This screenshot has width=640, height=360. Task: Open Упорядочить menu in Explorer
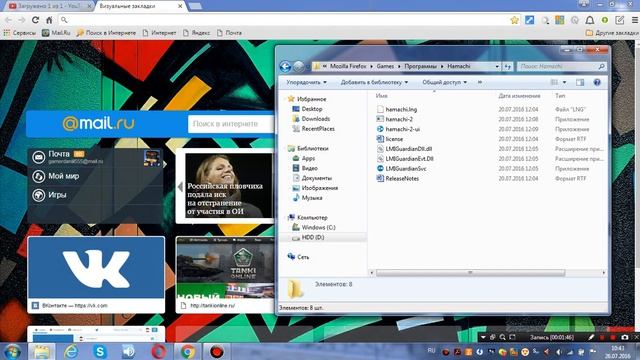click(306, 82)
